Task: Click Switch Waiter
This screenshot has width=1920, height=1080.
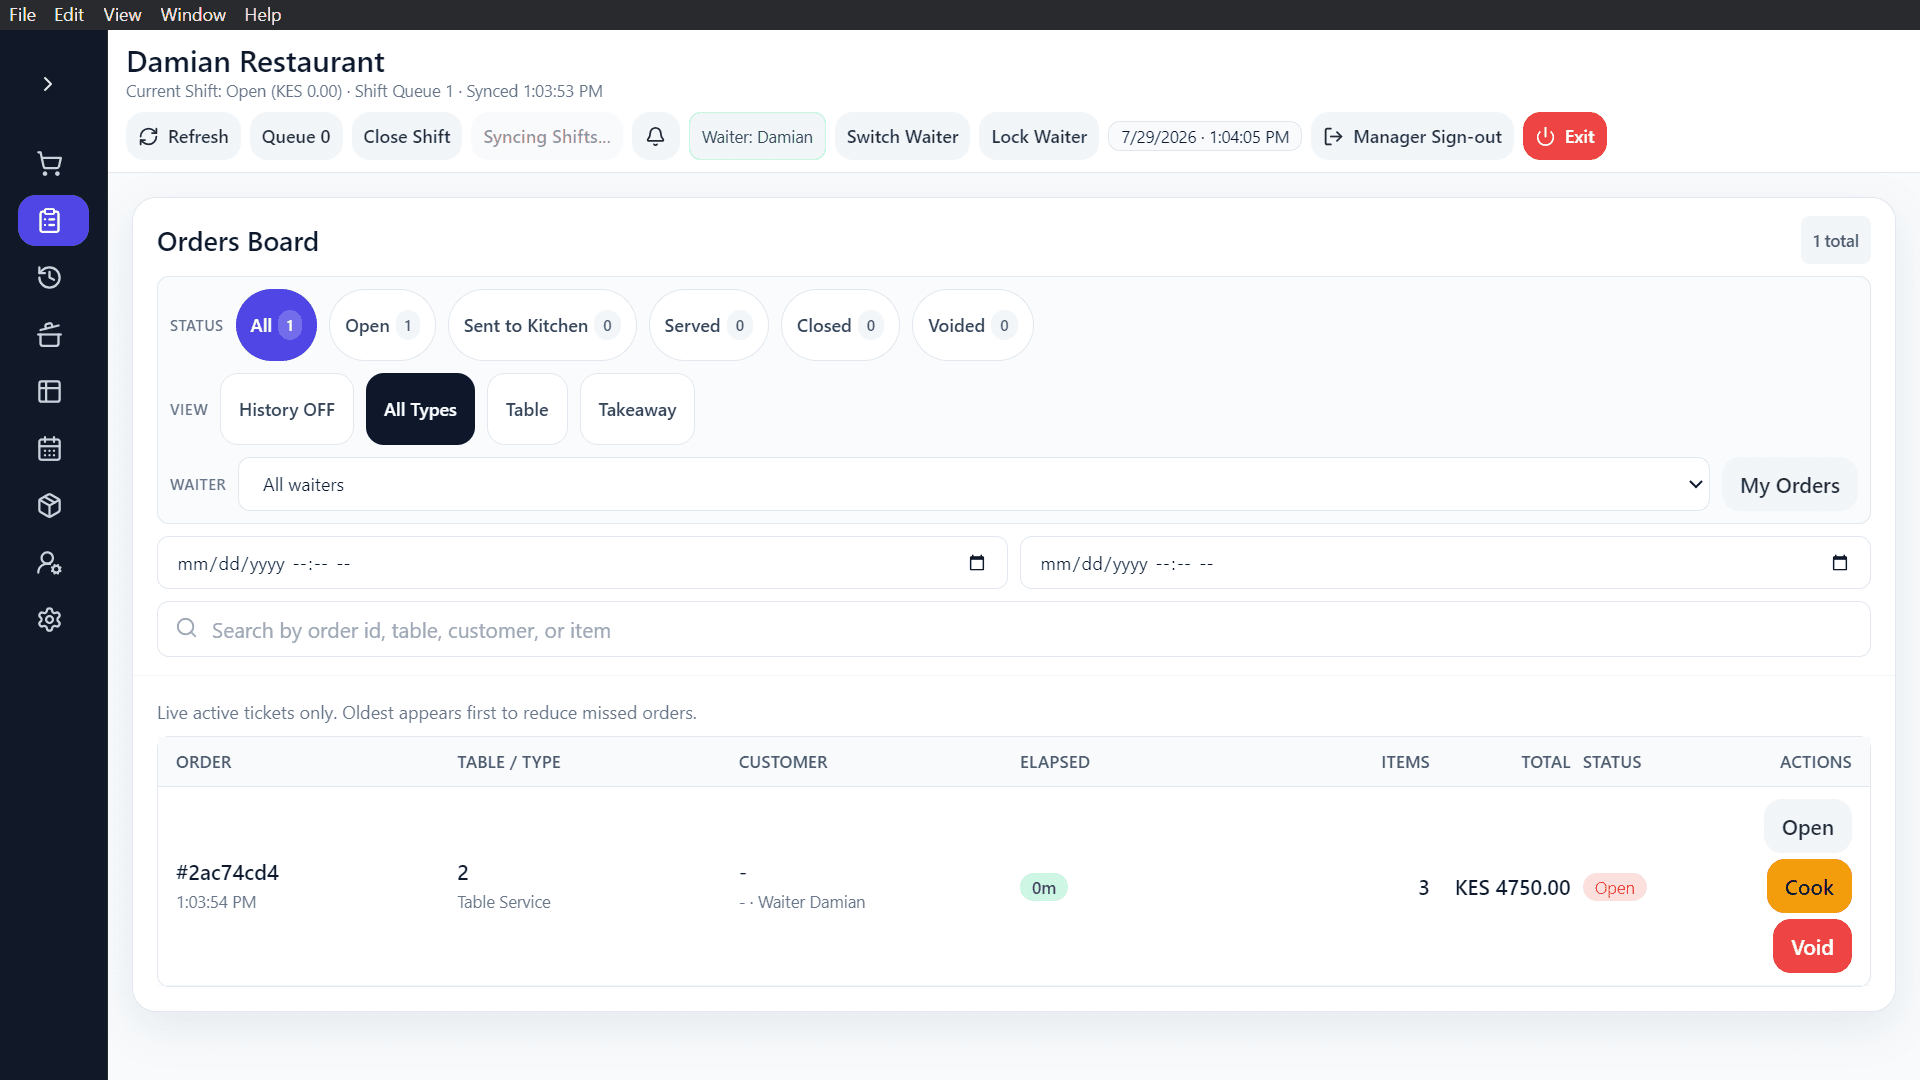Action: [902, 136]
